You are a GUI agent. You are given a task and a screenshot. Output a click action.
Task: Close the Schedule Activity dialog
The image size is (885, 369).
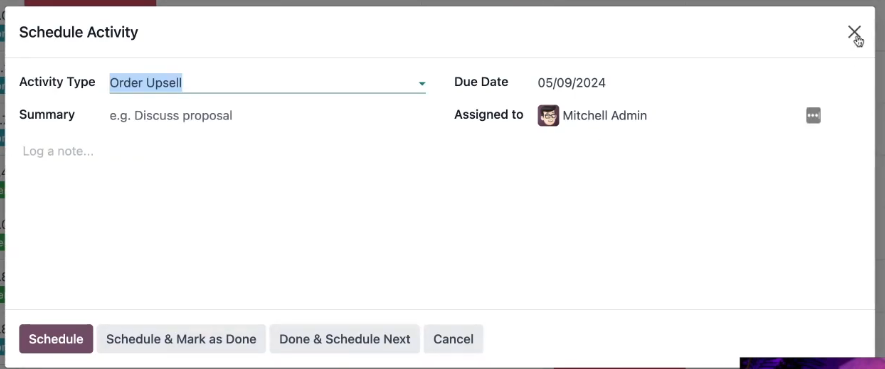point(854,32)
